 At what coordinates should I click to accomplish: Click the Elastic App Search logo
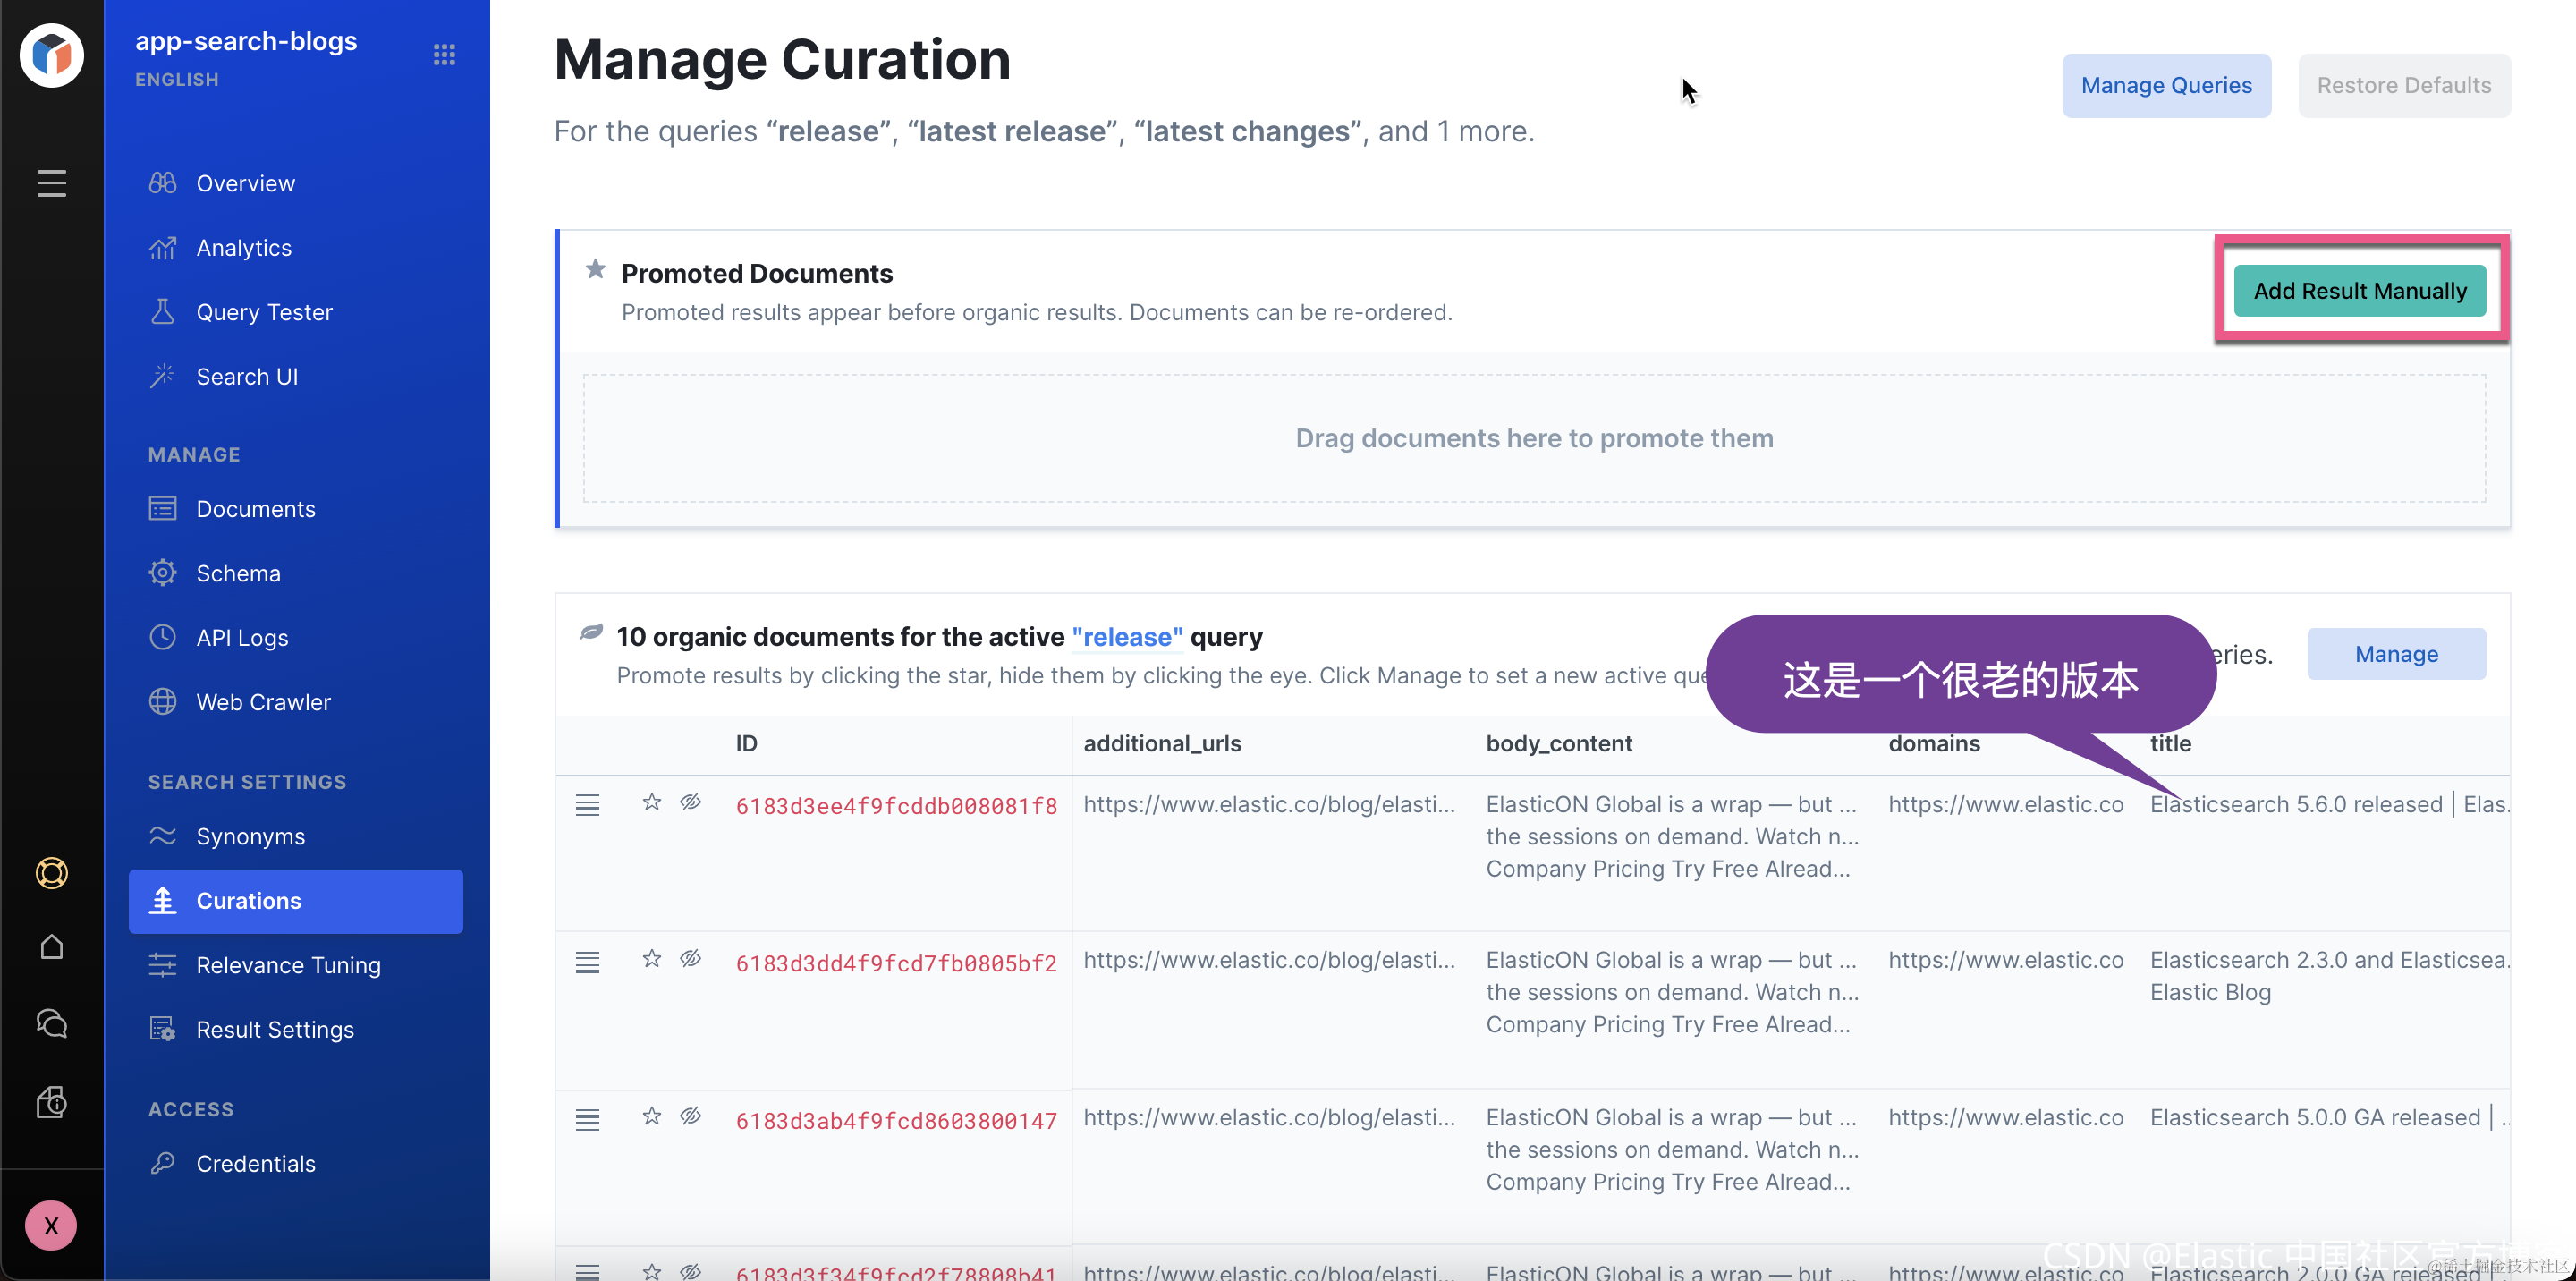pos(51,55)
